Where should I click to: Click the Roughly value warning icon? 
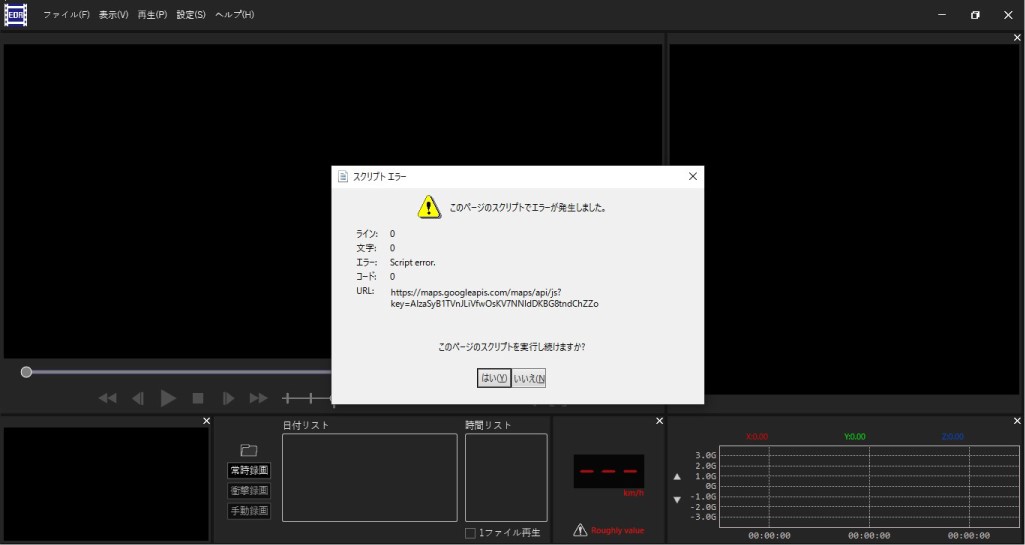[x=580, y=530]
